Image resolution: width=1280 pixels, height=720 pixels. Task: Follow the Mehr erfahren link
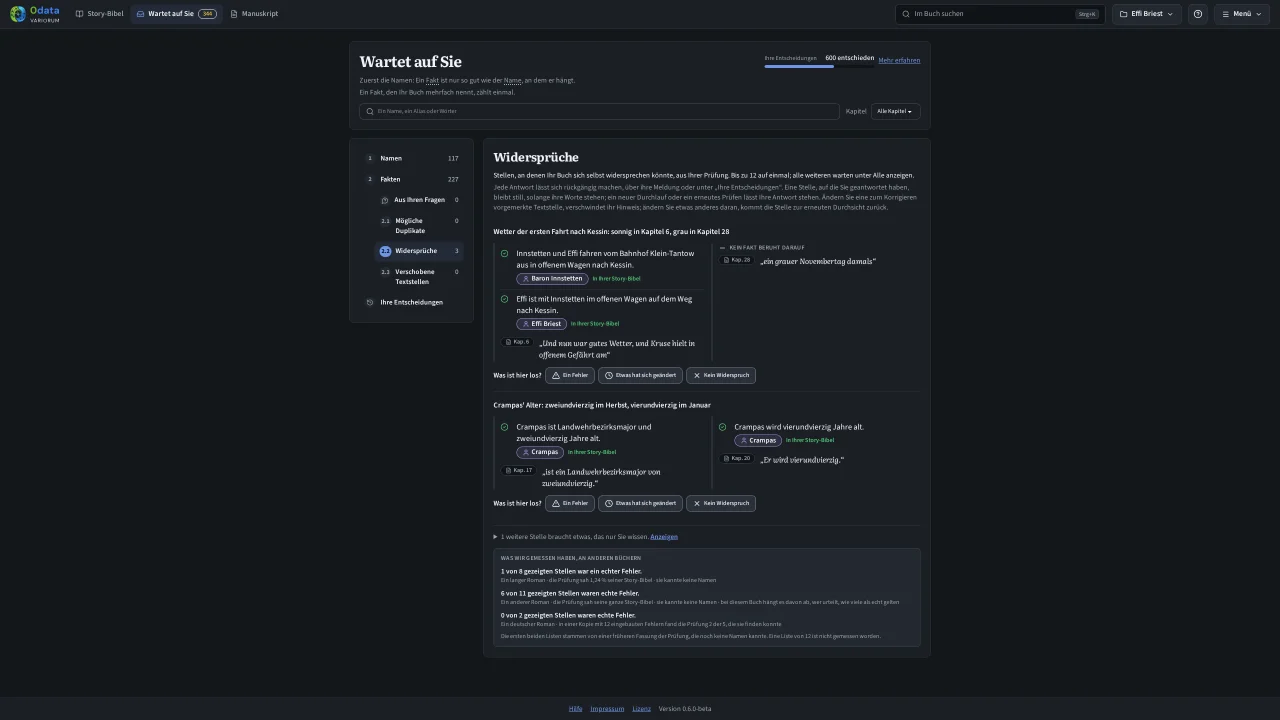click(x=899, y=60)
